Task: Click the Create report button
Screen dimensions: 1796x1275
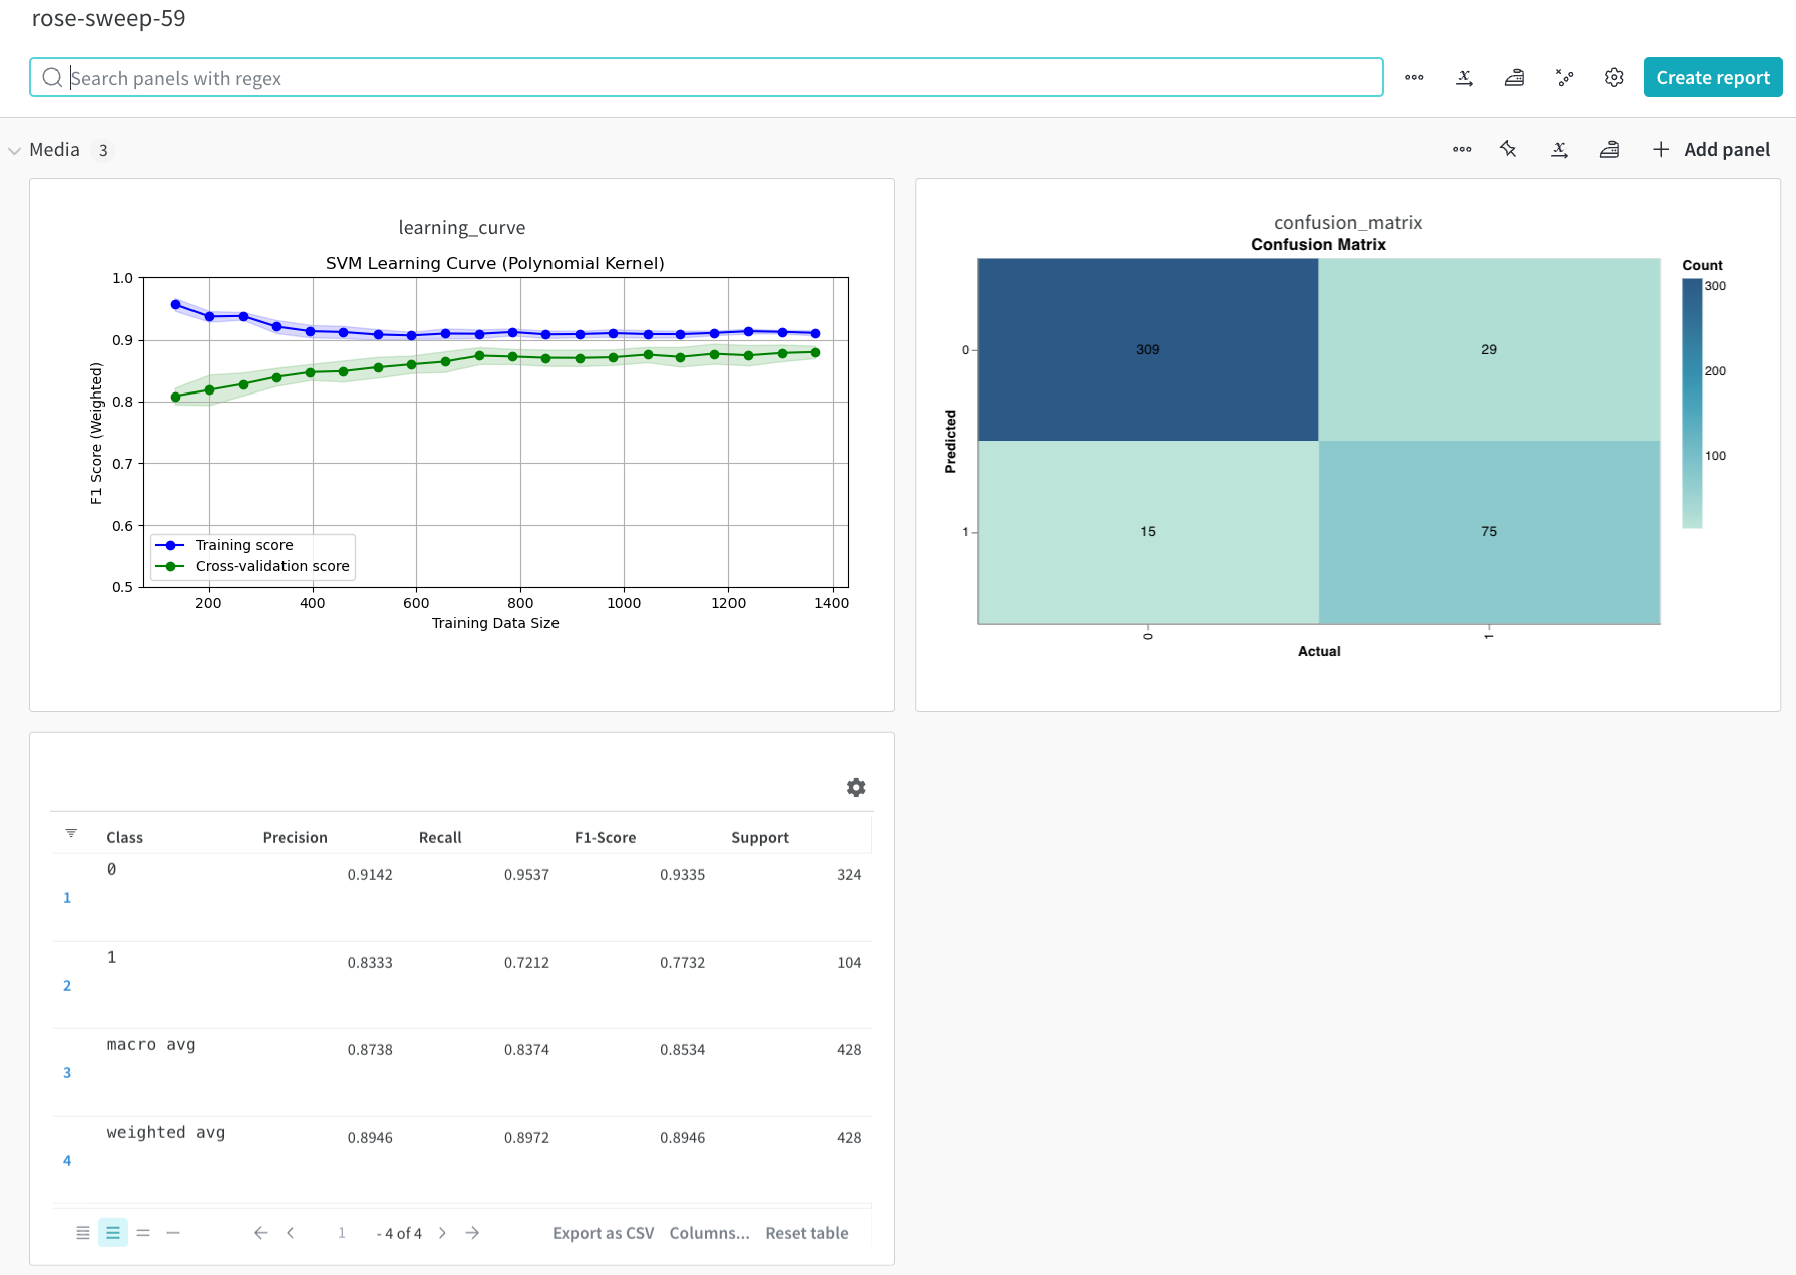Action: click(1712, 78)
